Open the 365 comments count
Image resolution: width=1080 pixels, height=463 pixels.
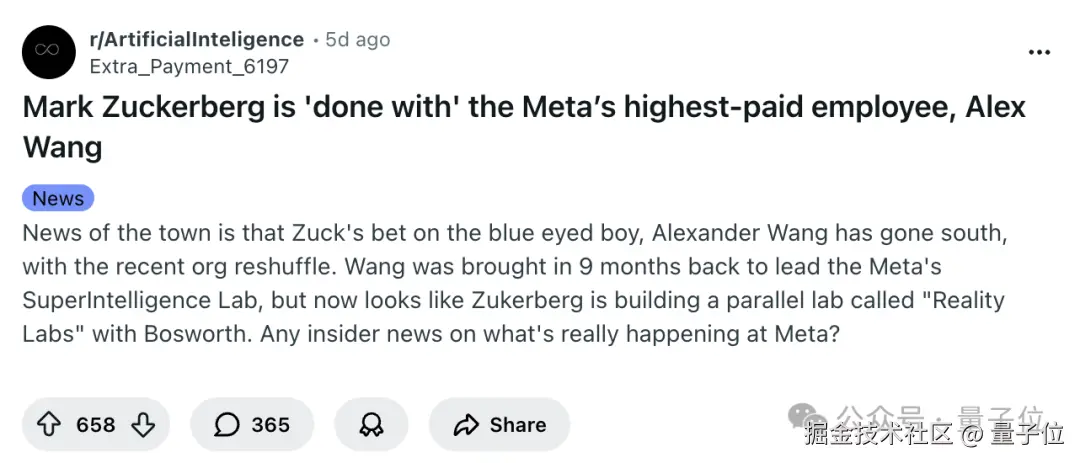(x=270, y=425)
